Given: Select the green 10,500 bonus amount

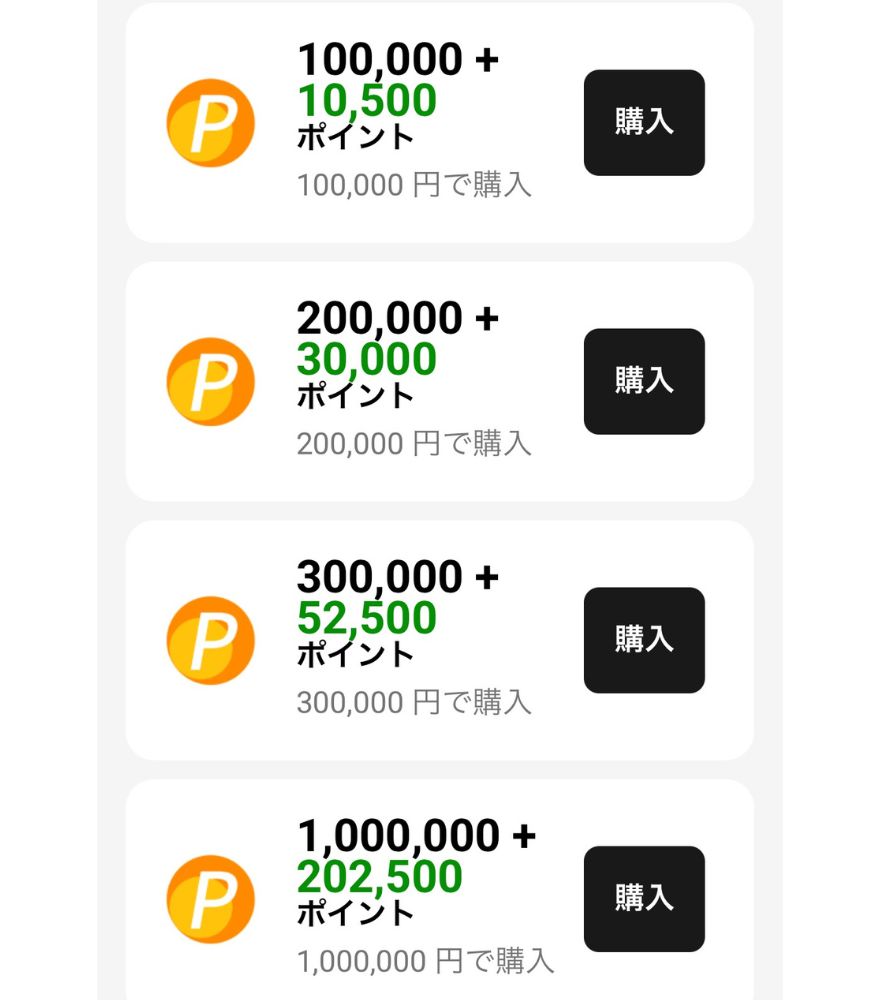Looking at the screenshot, I should click(x=367, y=101).
